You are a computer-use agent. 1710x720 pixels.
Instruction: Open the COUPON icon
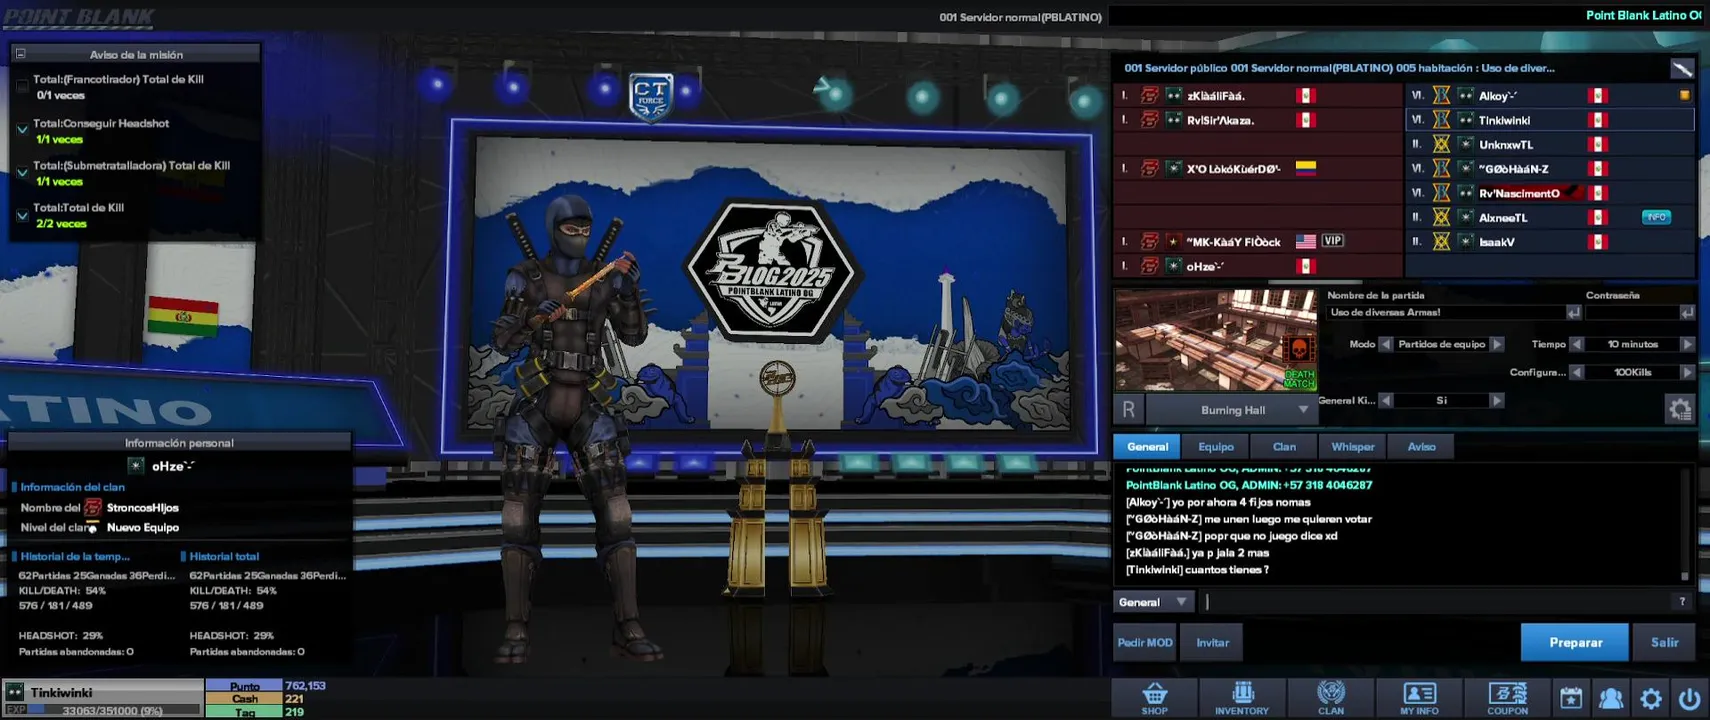[x=1507, y=698]
